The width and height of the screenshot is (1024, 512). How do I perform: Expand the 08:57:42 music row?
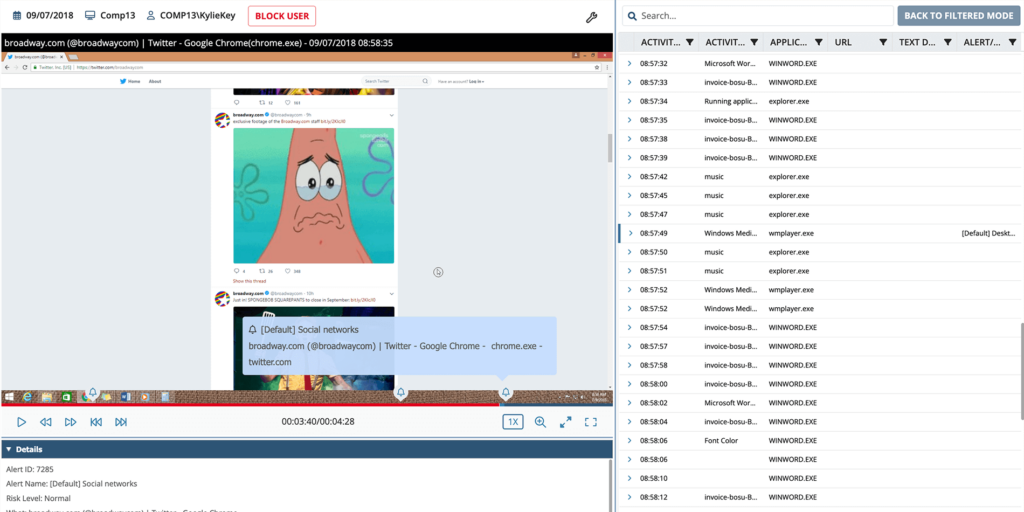point(630,177)
